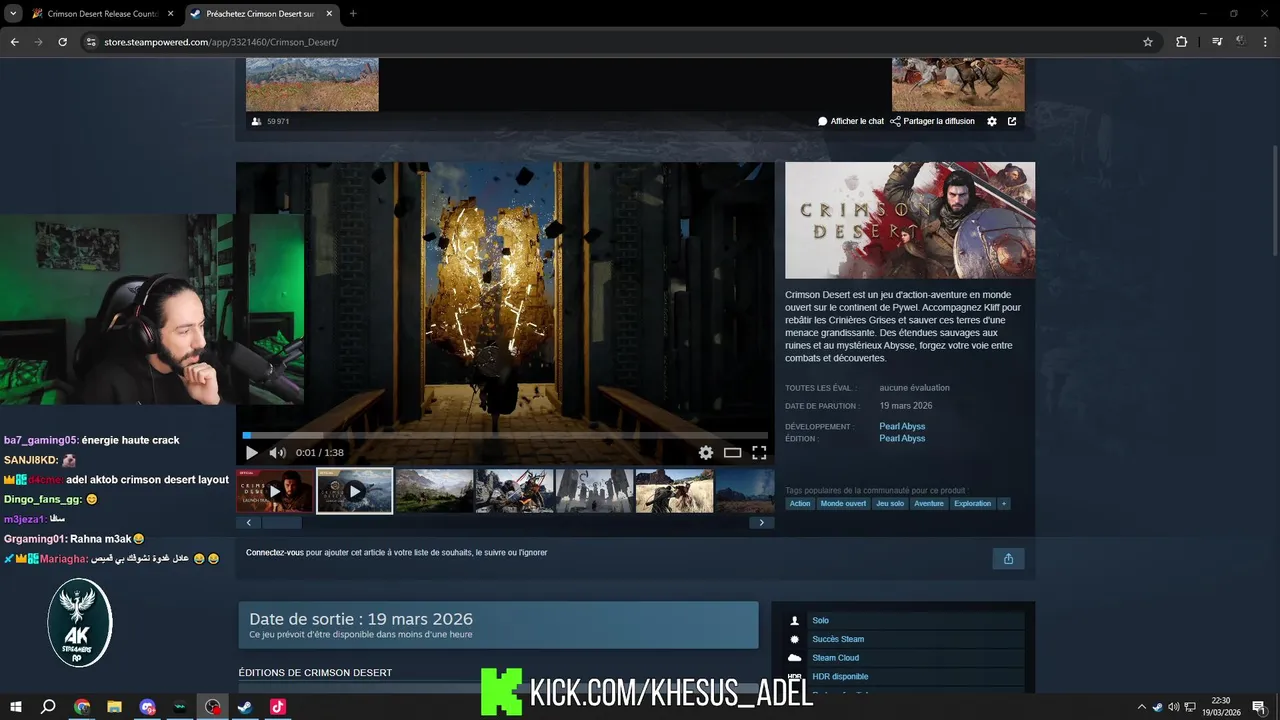Open Steam from the taskbar

click(x=245, y=707)
